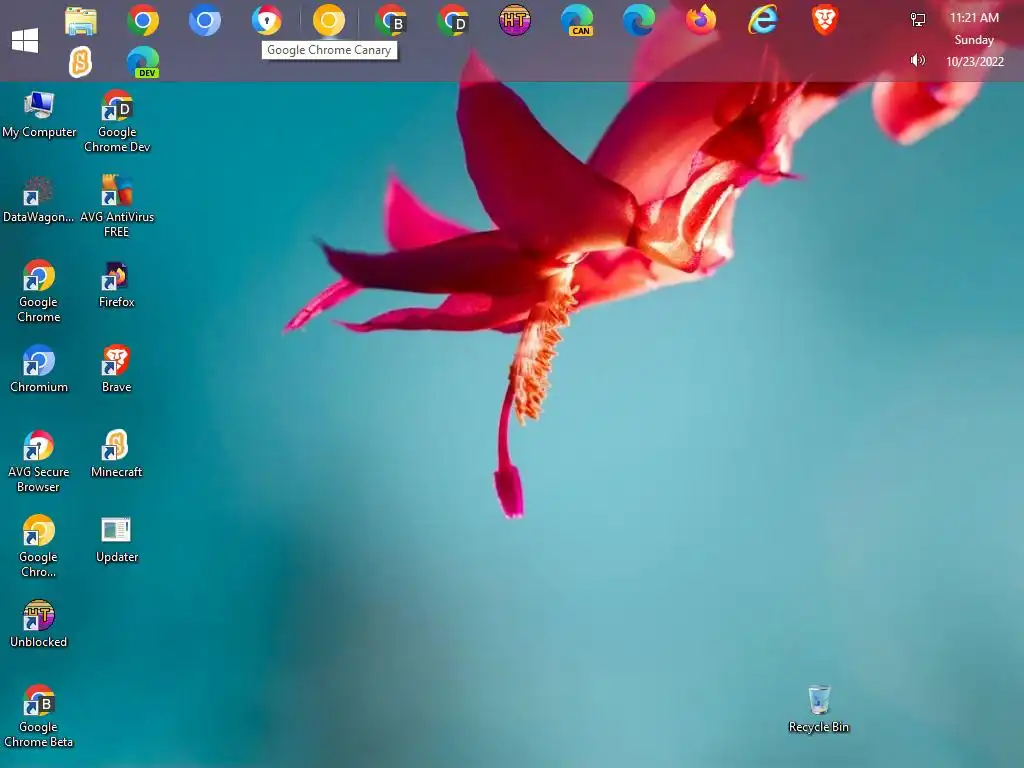Open the Windows Start menu
Image resolution: width=1024 pixels, height=768 pixels.
pyautogui.click(x=25, y=40)
